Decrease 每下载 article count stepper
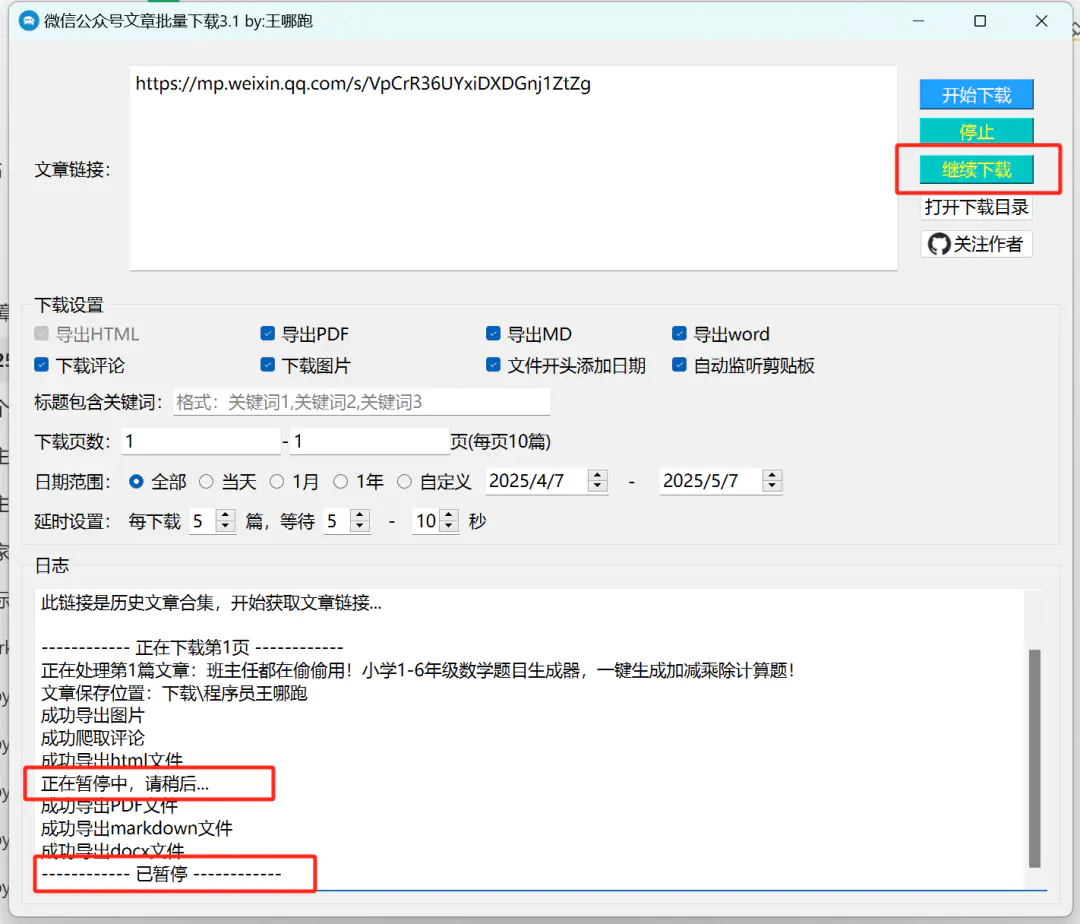Screen dimensions: 1080x924 pyautogui.click(x=225, y=527)
